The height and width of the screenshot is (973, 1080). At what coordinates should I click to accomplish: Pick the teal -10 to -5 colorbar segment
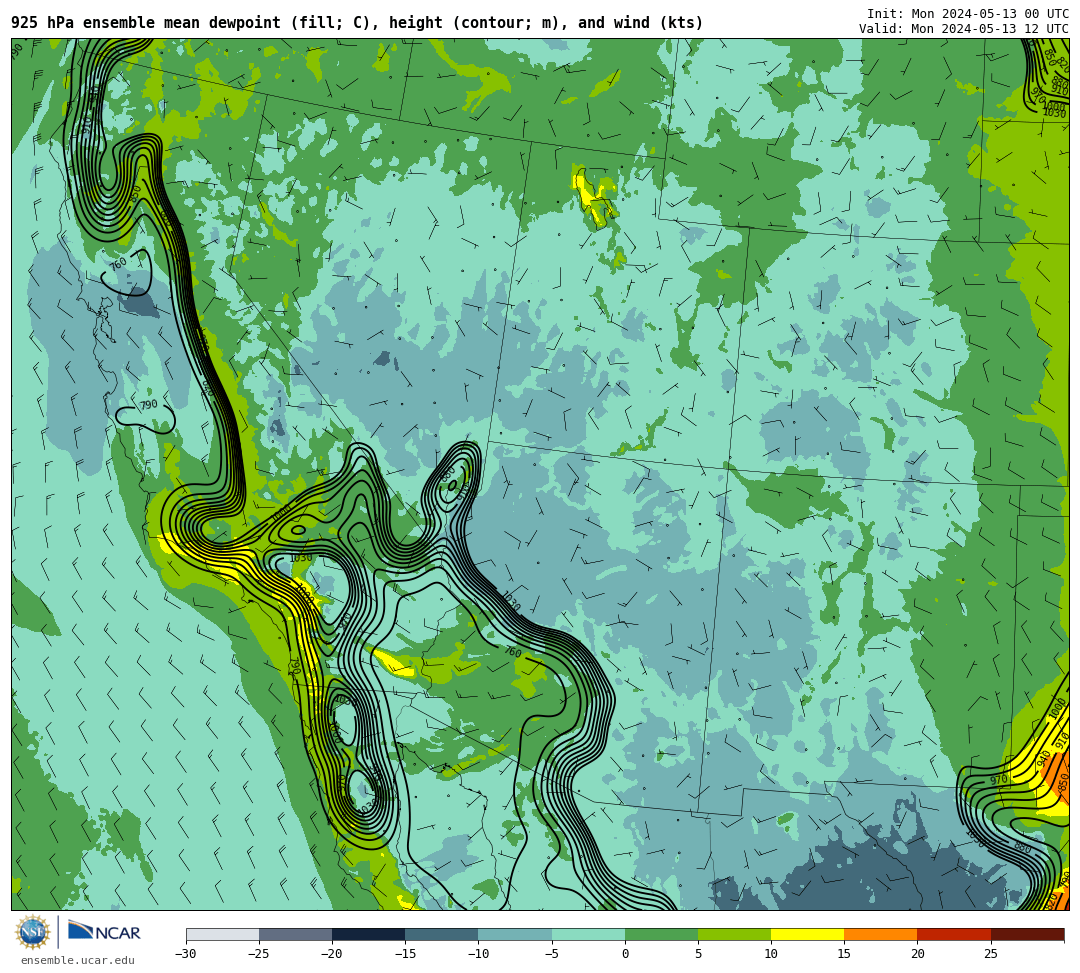click(x=515, y=934)
